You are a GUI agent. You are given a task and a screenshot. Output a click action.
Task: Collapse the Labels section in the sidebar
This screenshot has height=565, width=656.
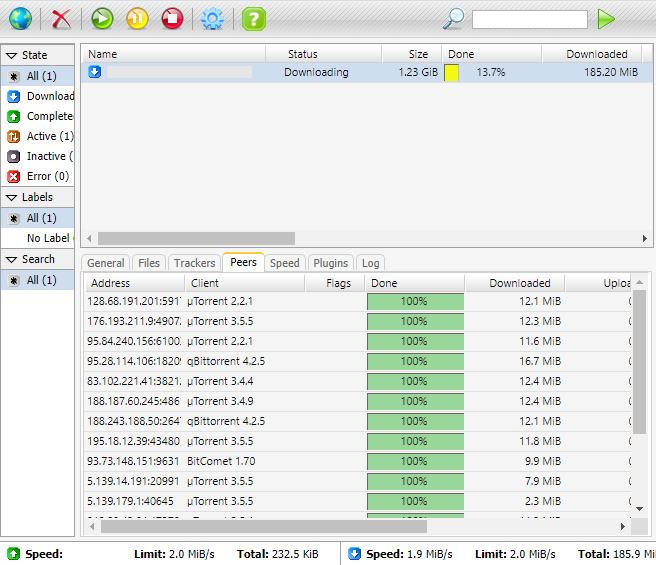[11, 198]
